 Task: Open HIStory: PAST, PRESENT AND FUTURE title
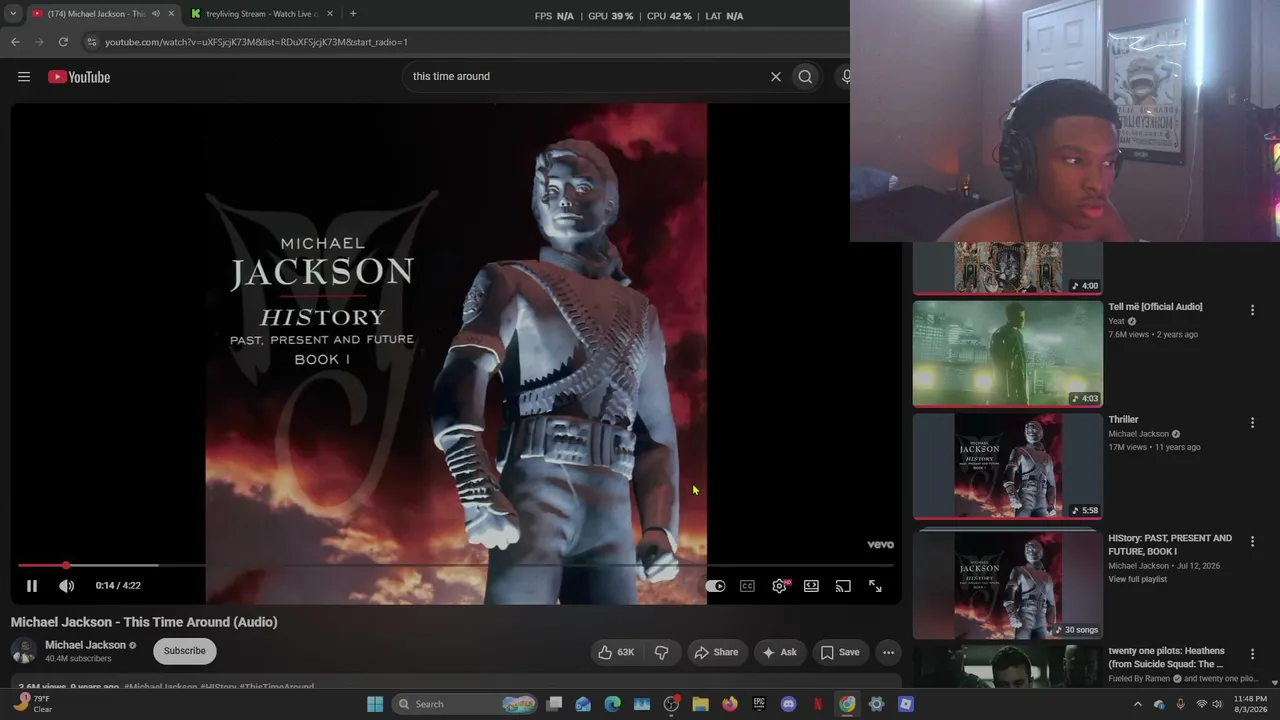click(1170, 545)
